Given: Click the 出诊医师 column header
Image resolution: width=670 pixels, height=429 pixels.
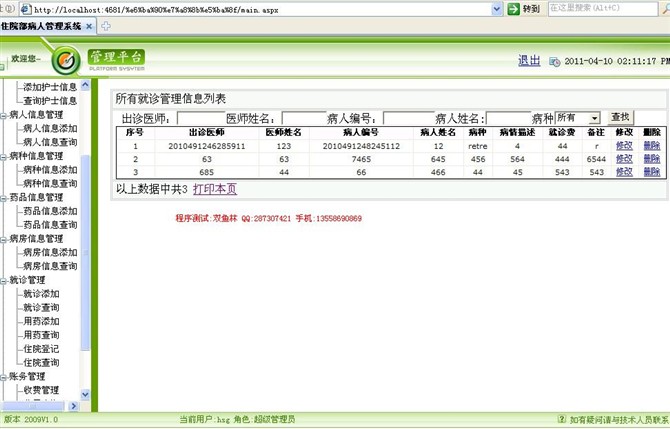Looking at the screenshot, I should (x=207, y=132).
